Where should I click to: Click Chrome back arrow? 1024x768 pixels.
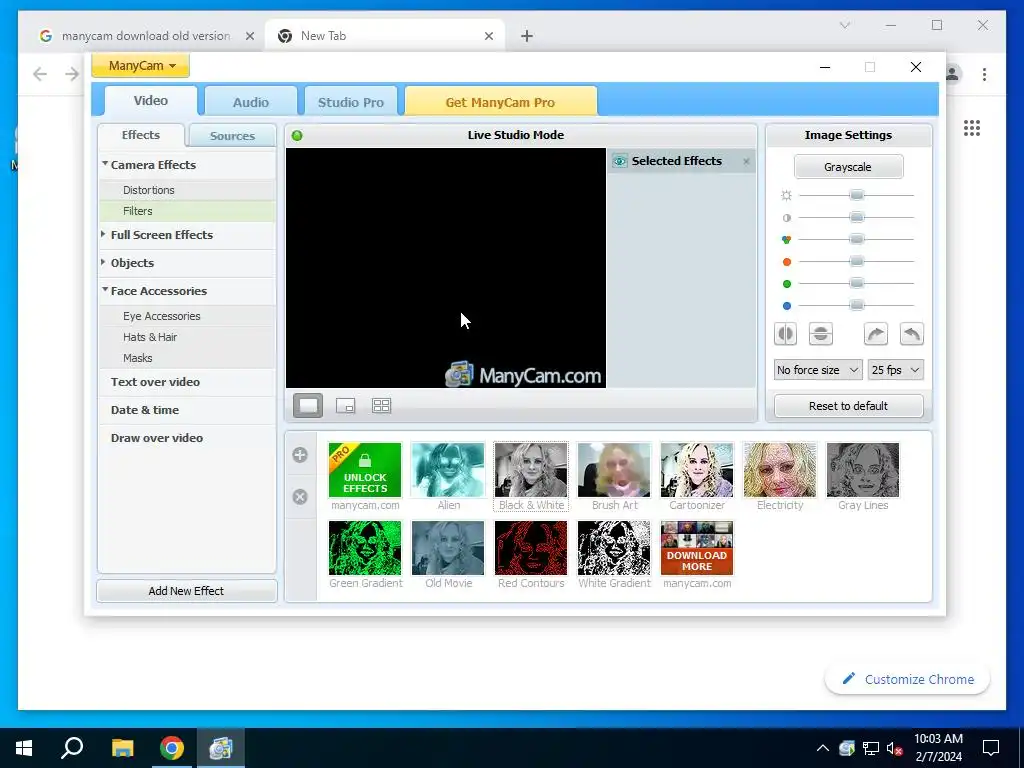[x=40, y=74]
